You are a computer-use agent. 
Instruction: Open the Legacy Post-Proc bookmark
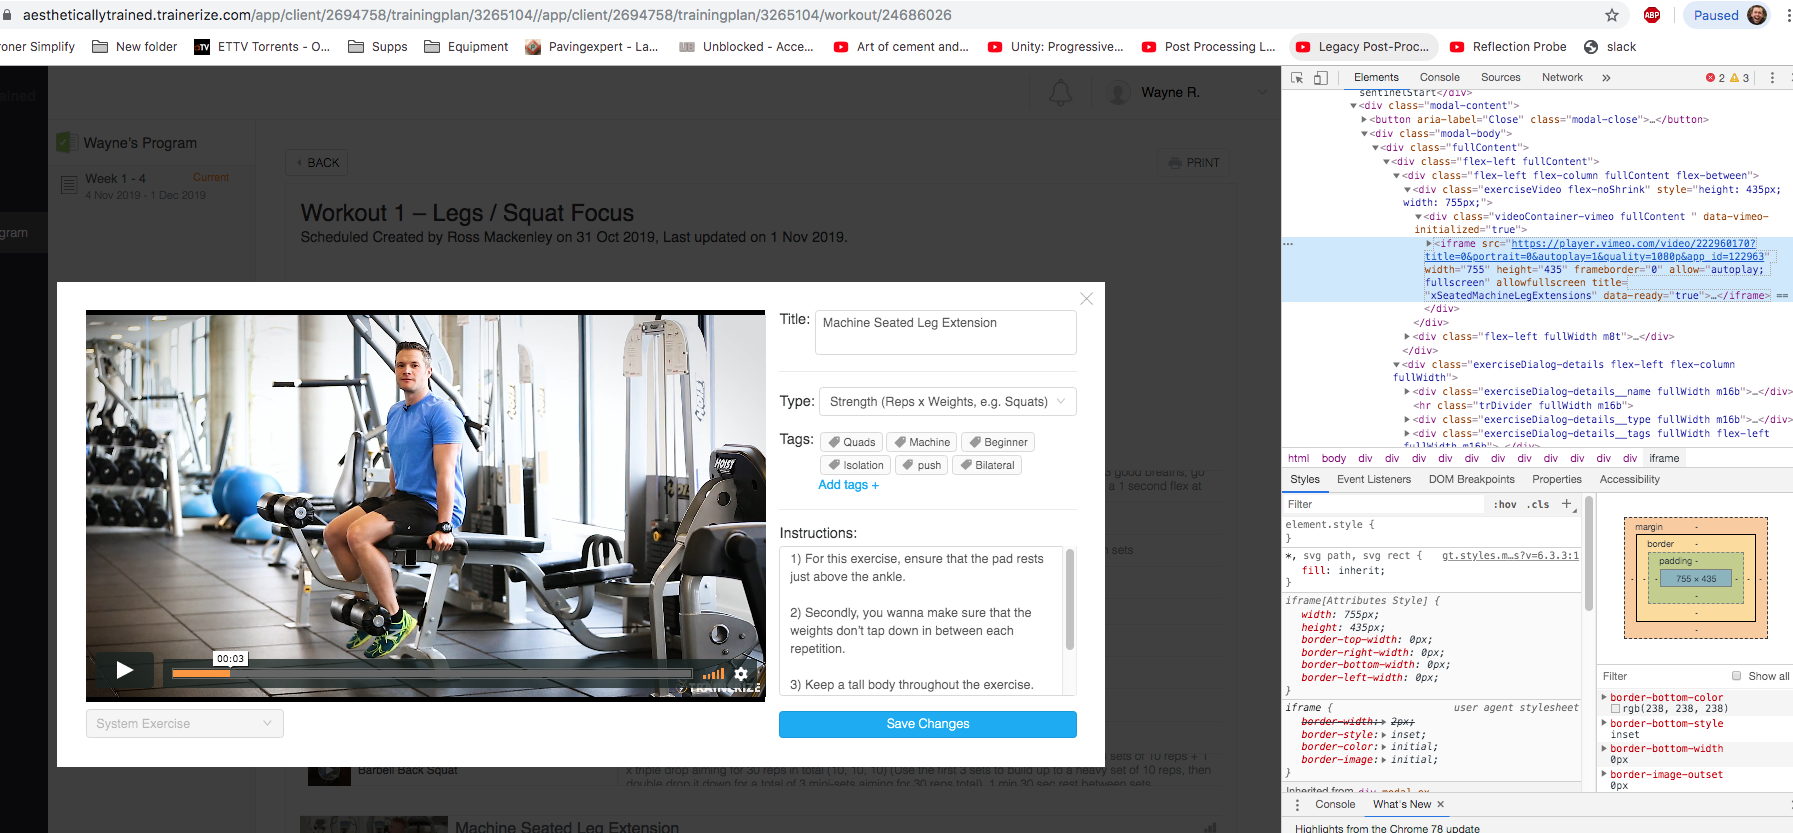coord(1363,47)
